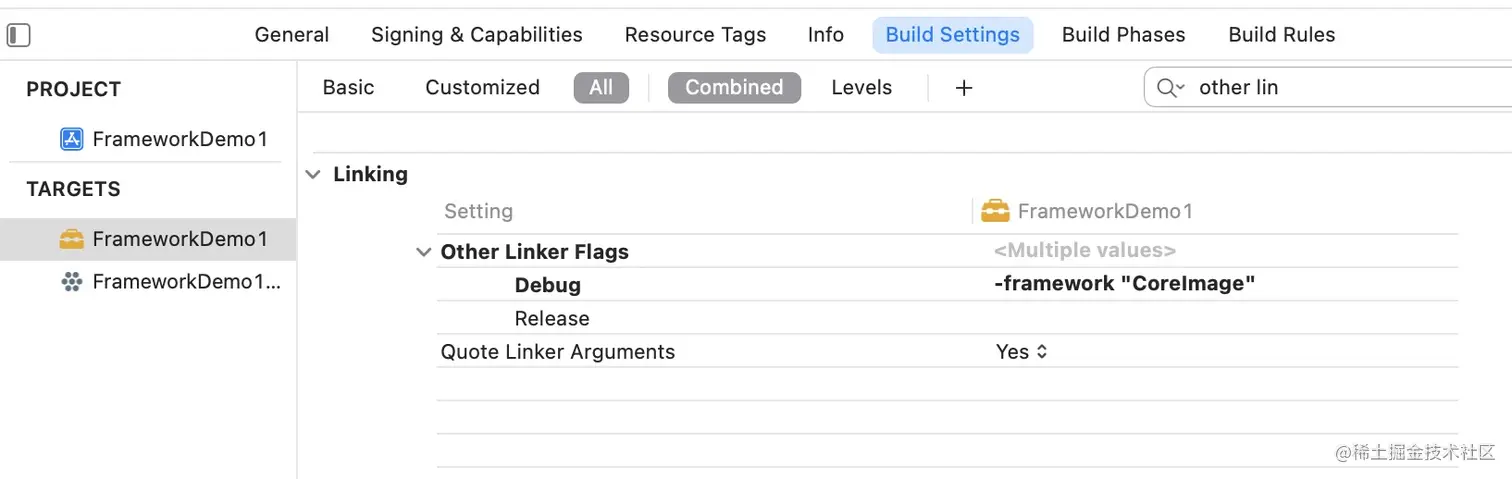Switch to Levels view mode

[x=861, y=88]
